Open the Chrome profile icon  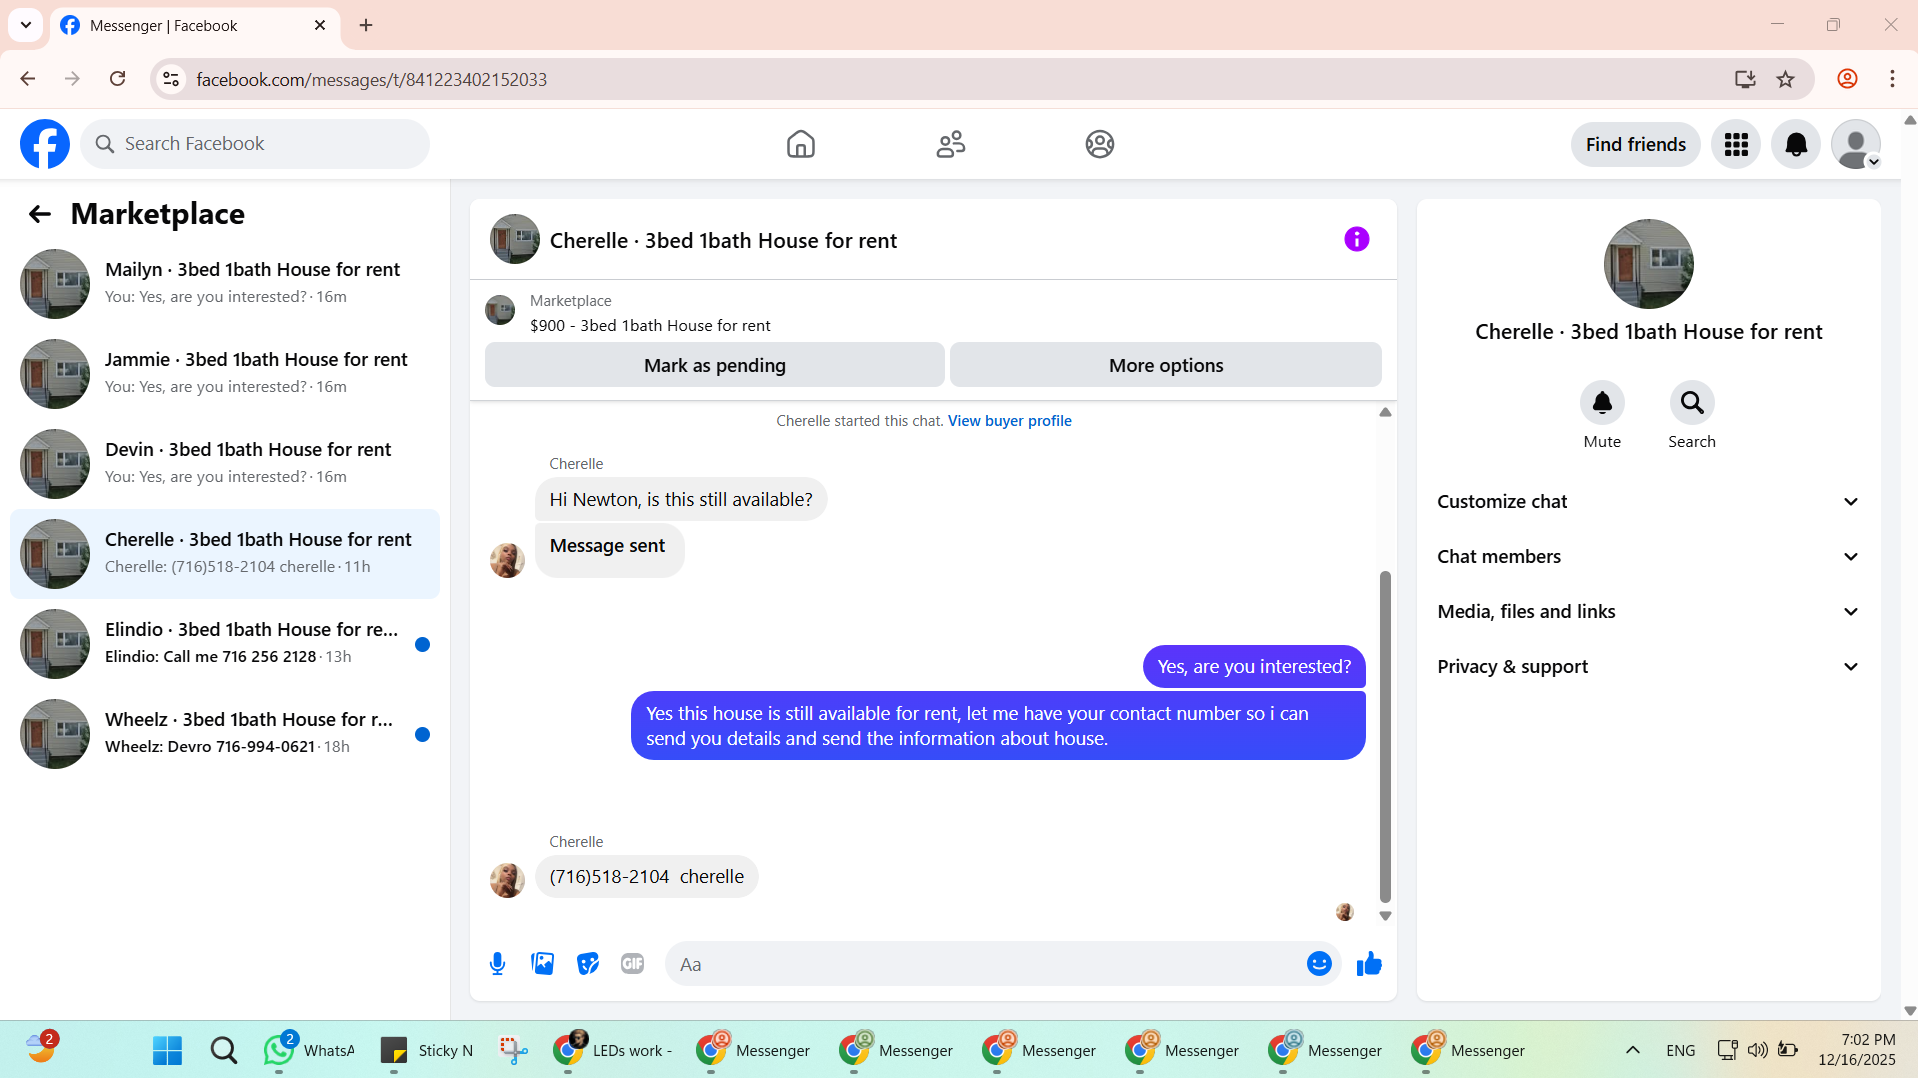click(x=1847, y=79)
